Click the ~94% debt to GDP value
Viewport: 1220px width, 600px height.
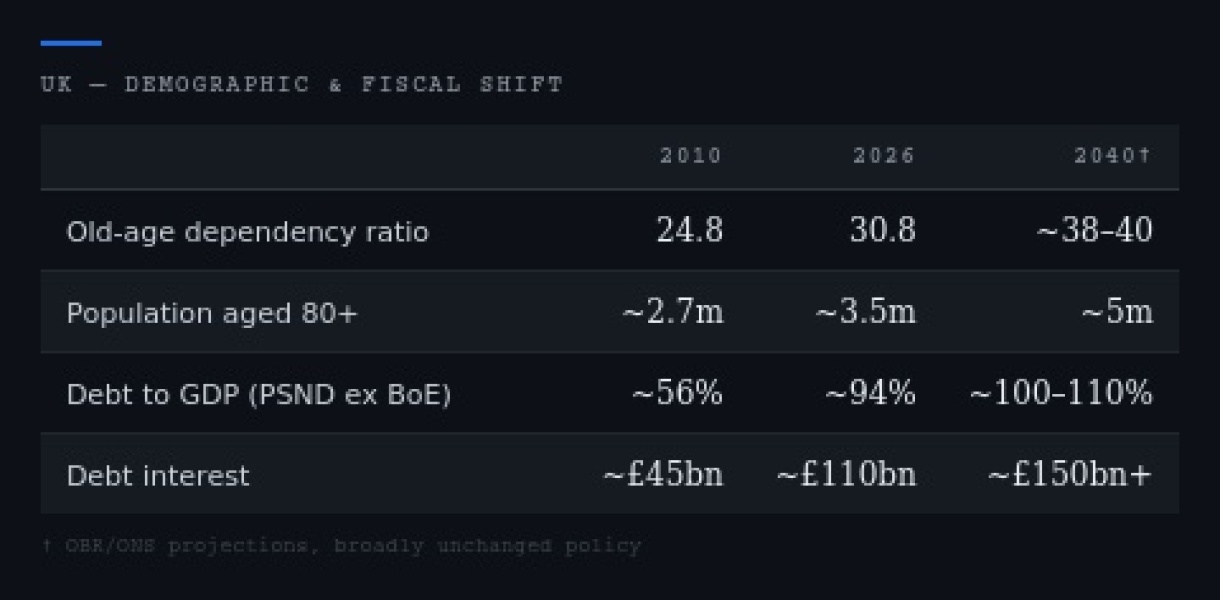click(870, 393)
